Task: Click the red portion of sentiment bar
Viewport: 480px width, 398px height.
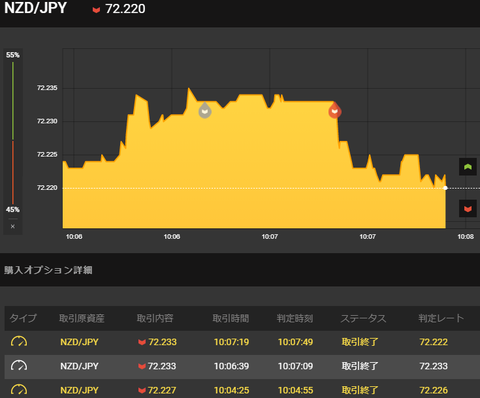Action: 13,172
